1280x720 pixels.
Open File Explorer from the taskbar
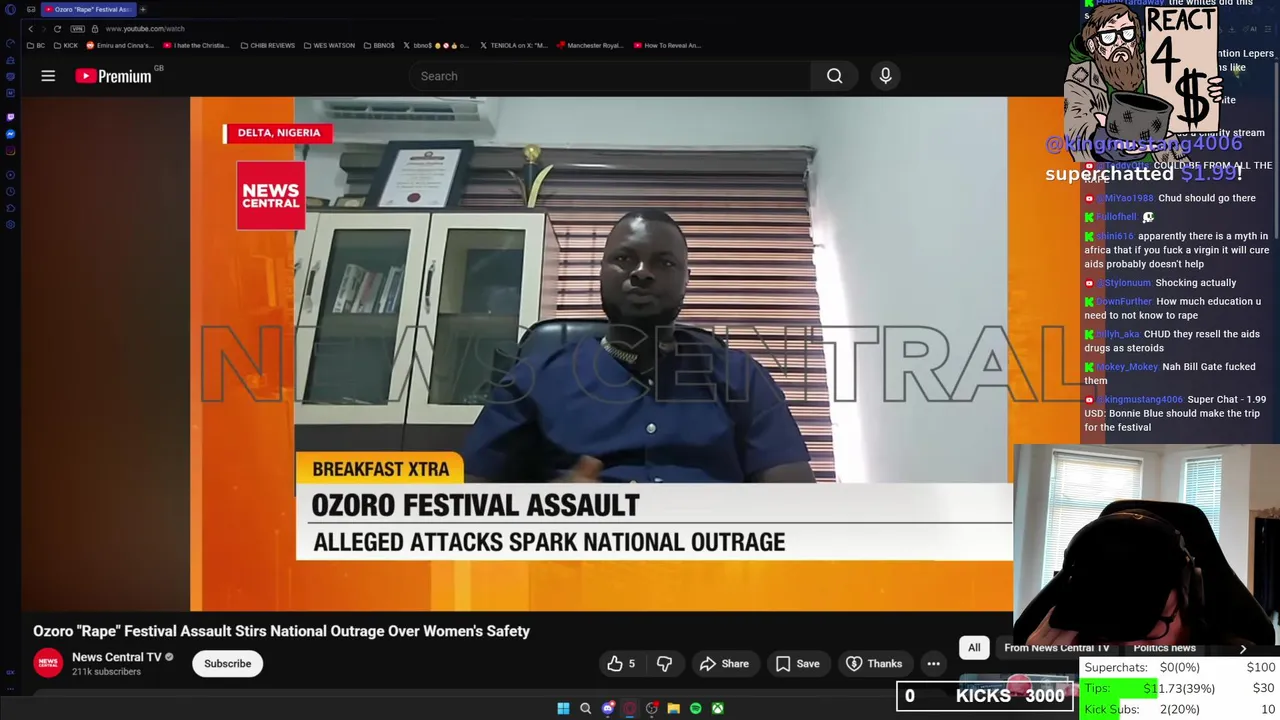pyautogui.click(x=673, y=708)
